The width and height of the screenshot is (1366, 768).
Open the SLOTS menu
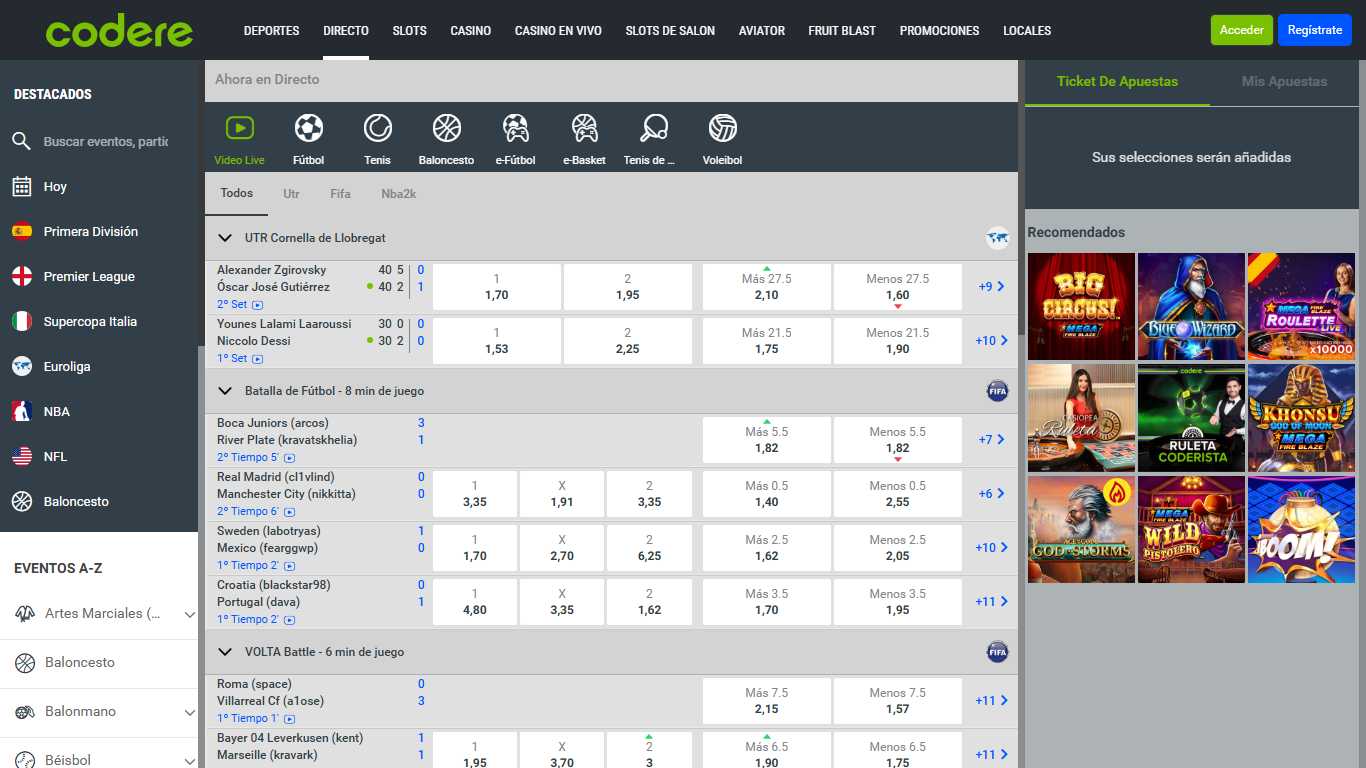coord(409,30)
